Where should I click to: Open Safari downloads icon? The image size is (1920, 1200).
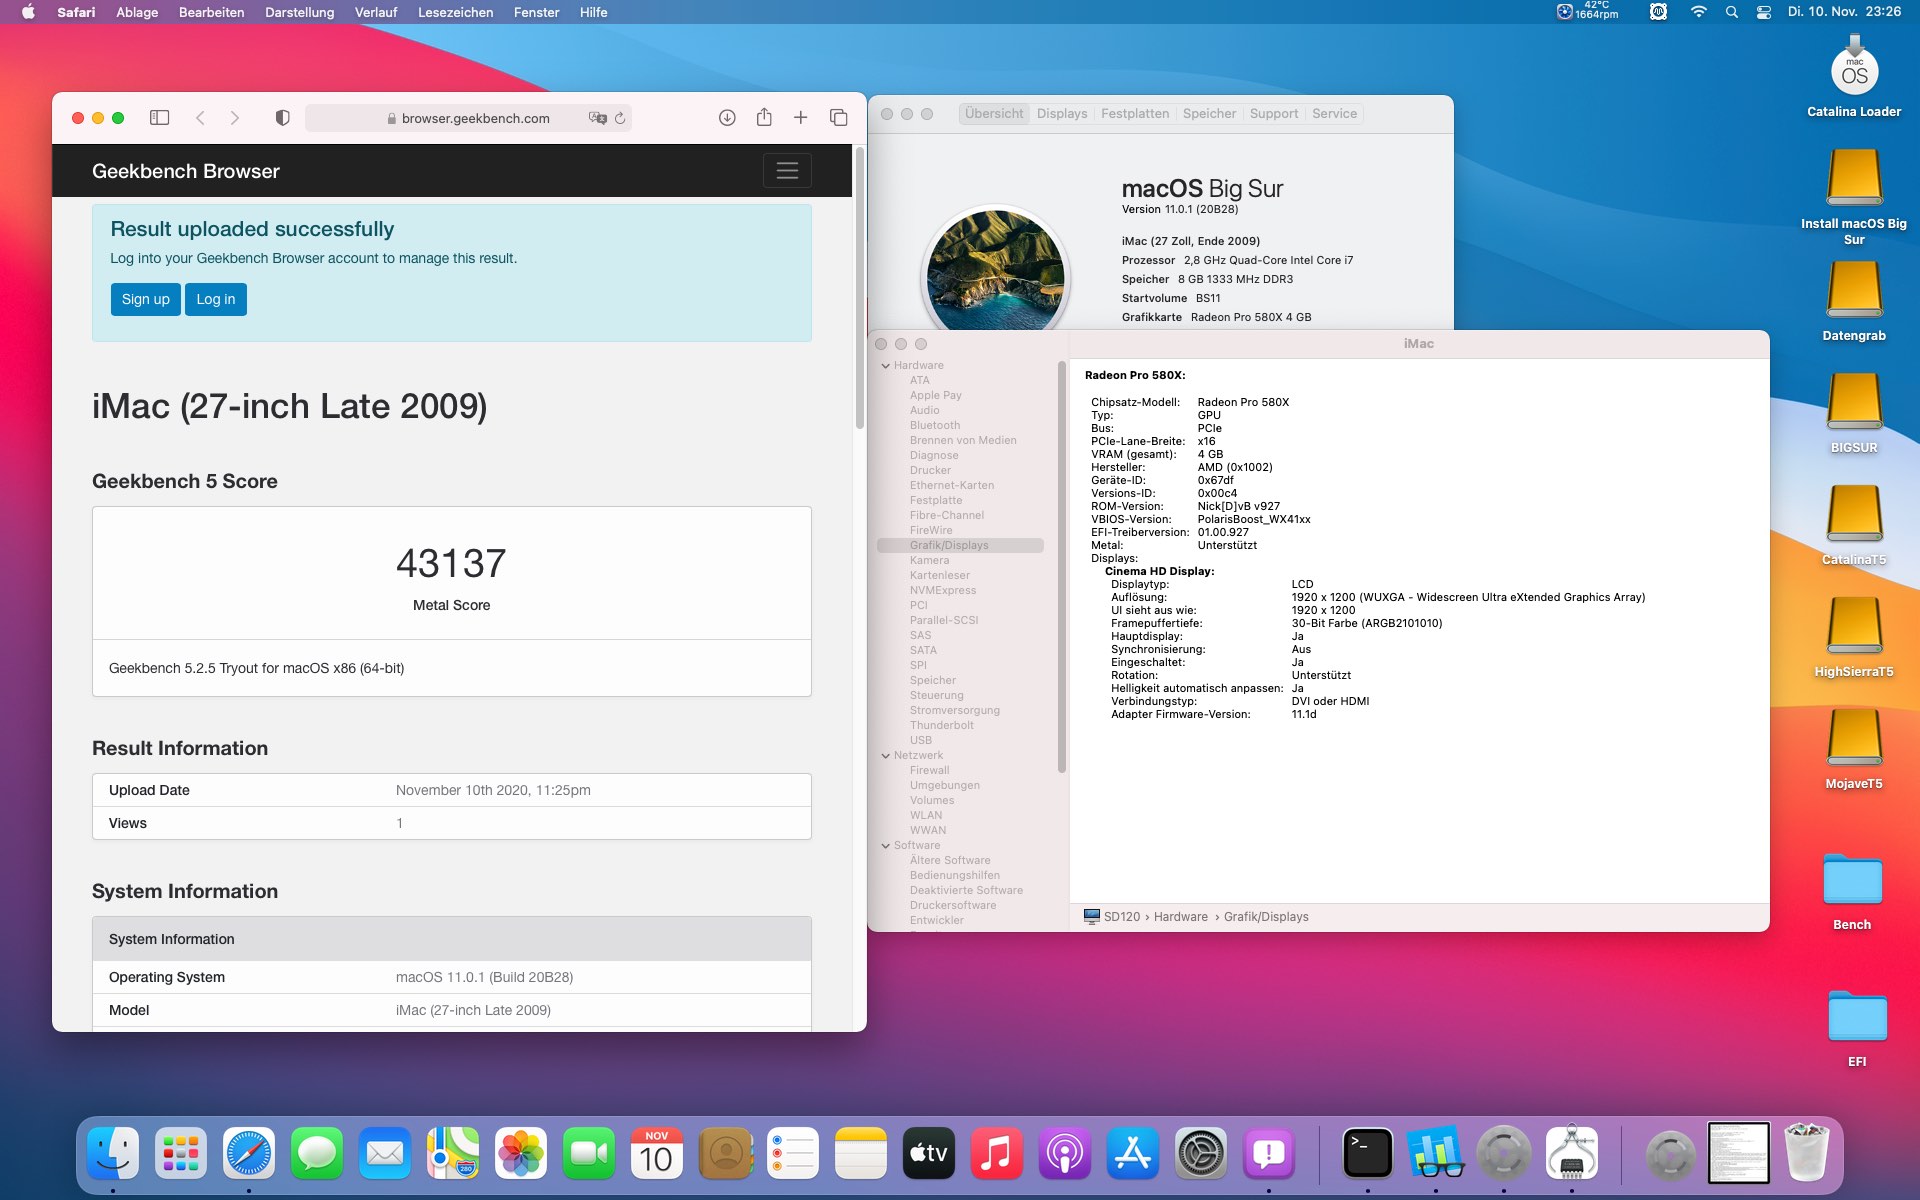(727, 118)
